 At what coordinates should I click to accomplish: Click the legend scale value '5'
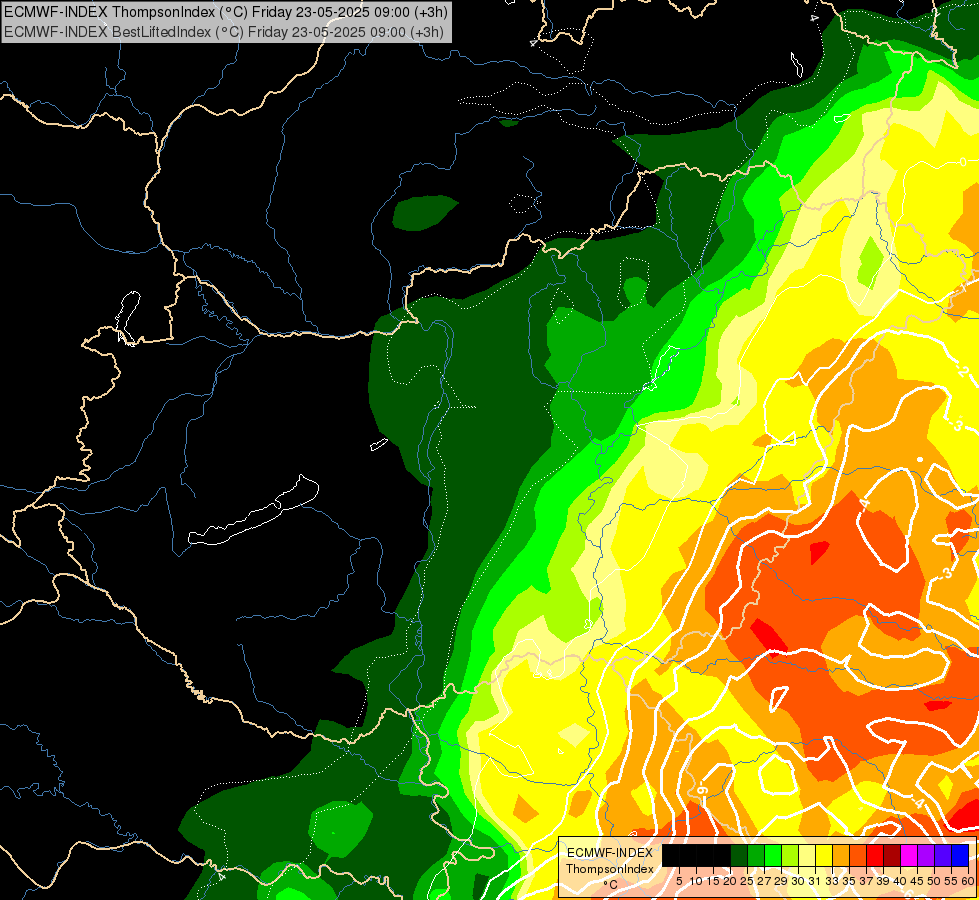(x=679, y=881)
